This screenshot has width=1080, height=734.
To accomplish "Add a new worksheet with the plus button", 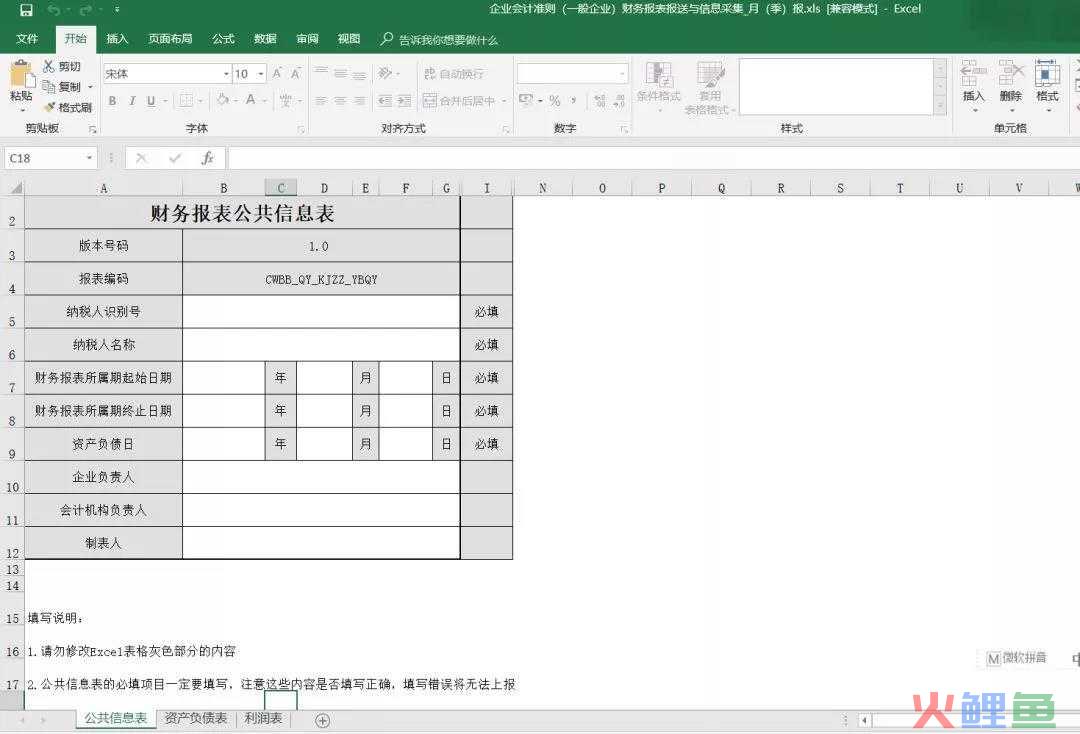I will 321,719.
